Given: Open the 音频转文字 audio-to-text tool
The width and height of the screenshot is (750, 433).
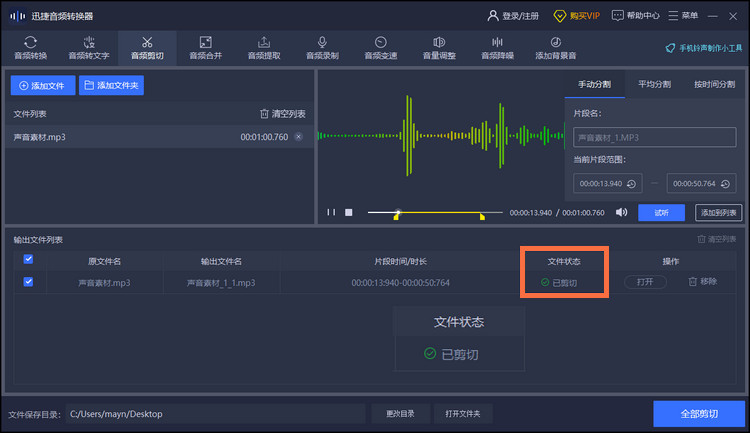Looking at the screenshot, I should point(89,48).
